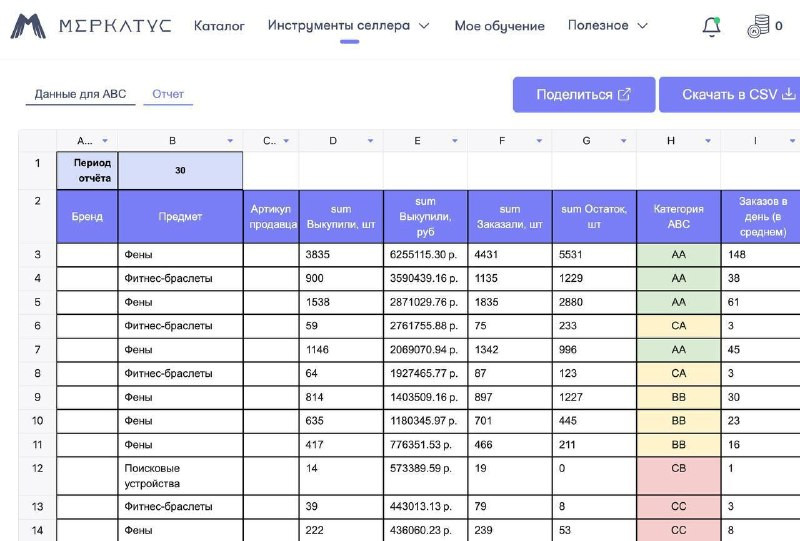Screen dimensions: 800x541
Task: Select cell with 2069070.94 р.
Action: pos(425,350)
